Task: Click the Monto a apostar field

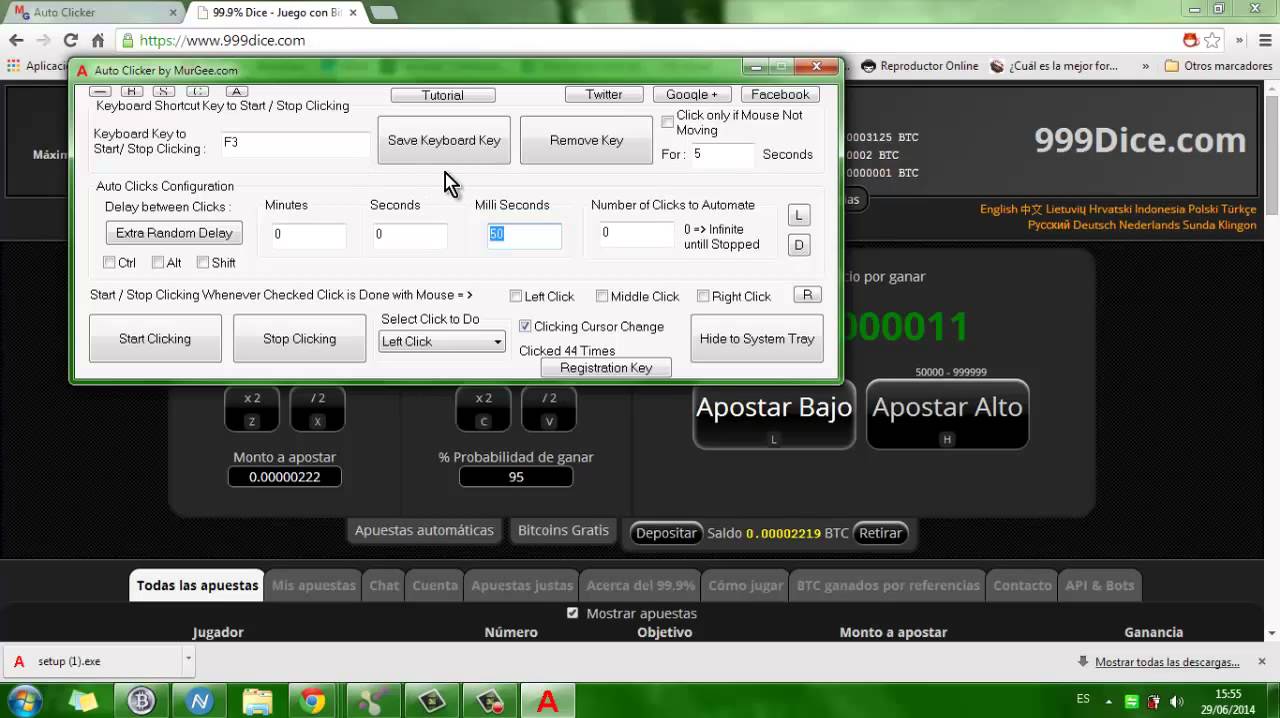Action: coord(285,477)
